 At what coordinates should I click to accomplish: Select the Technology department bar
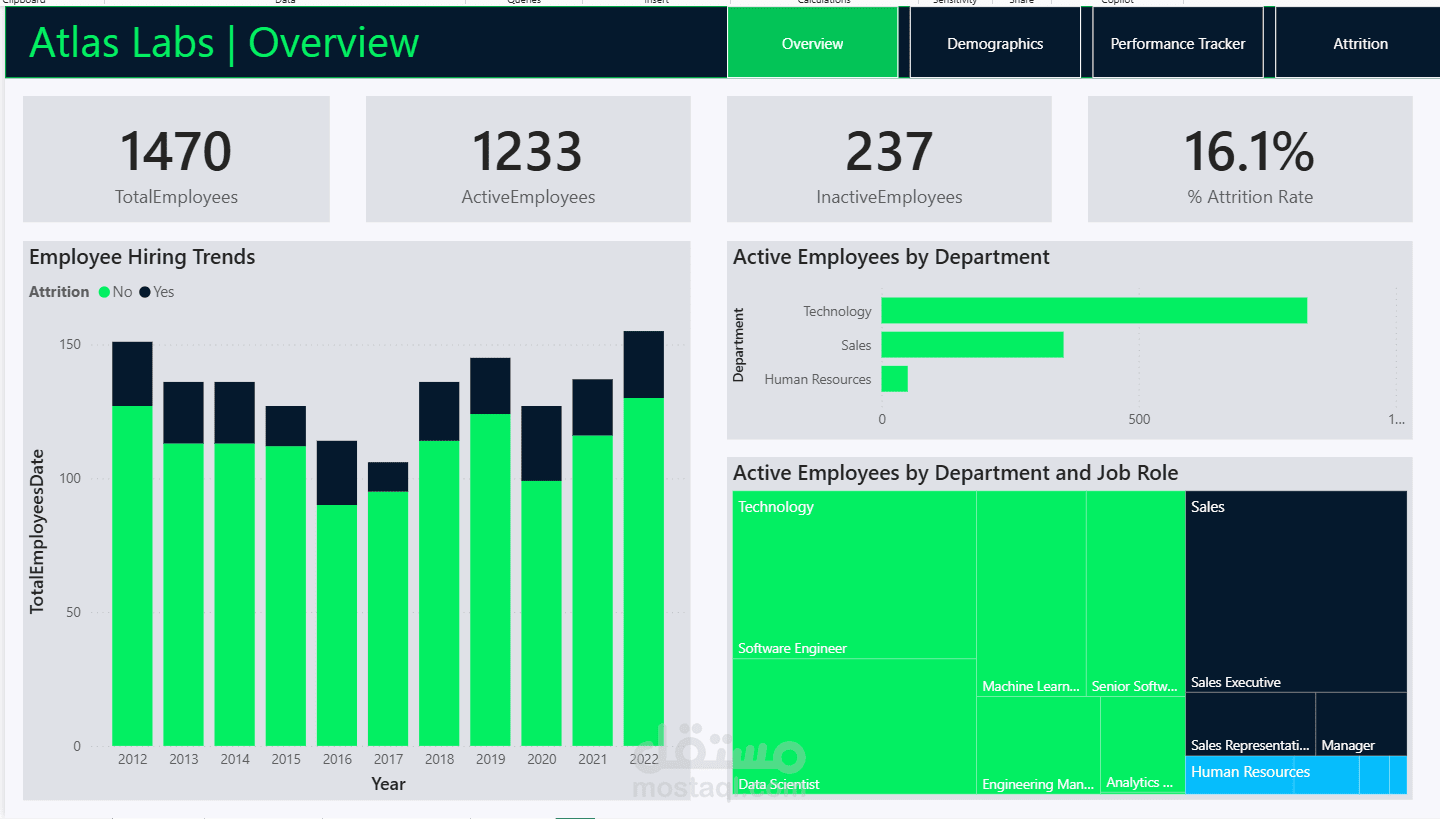1094,310
